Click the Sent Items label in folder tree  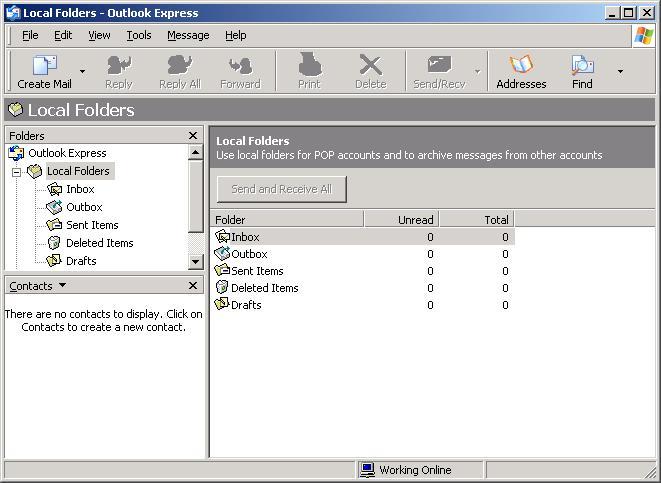92,225
